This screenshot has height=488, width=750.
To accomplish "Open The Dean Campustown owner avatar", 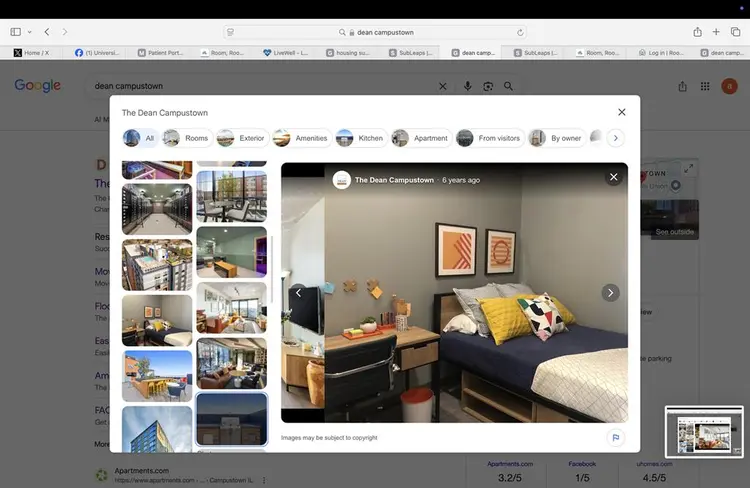I will pos(342,180).
